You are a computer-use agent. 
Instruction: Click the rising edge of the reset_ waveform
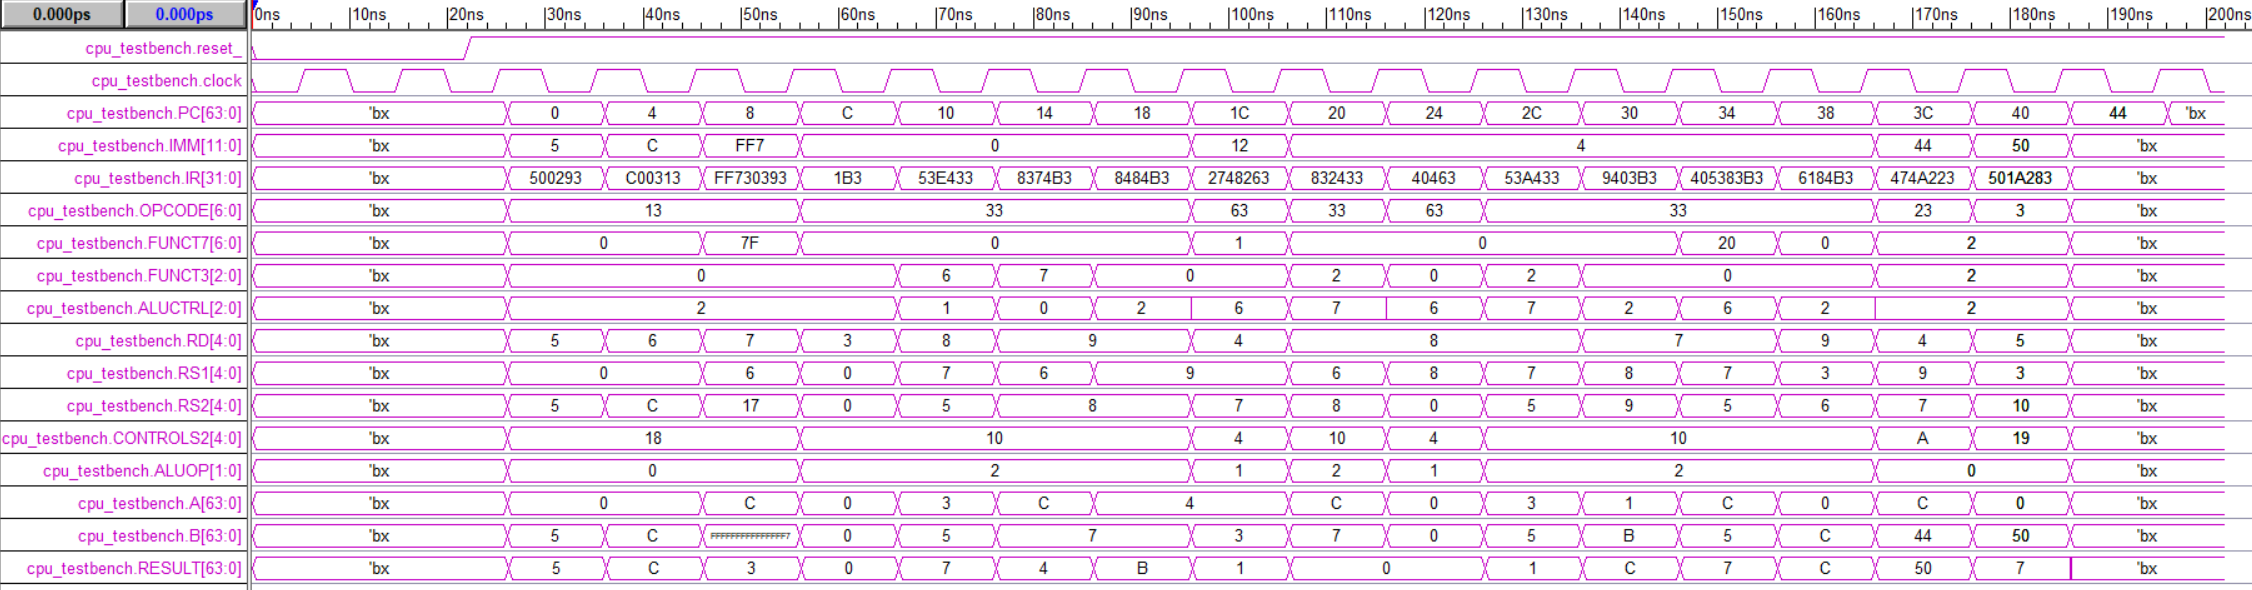tap(468, 48)
